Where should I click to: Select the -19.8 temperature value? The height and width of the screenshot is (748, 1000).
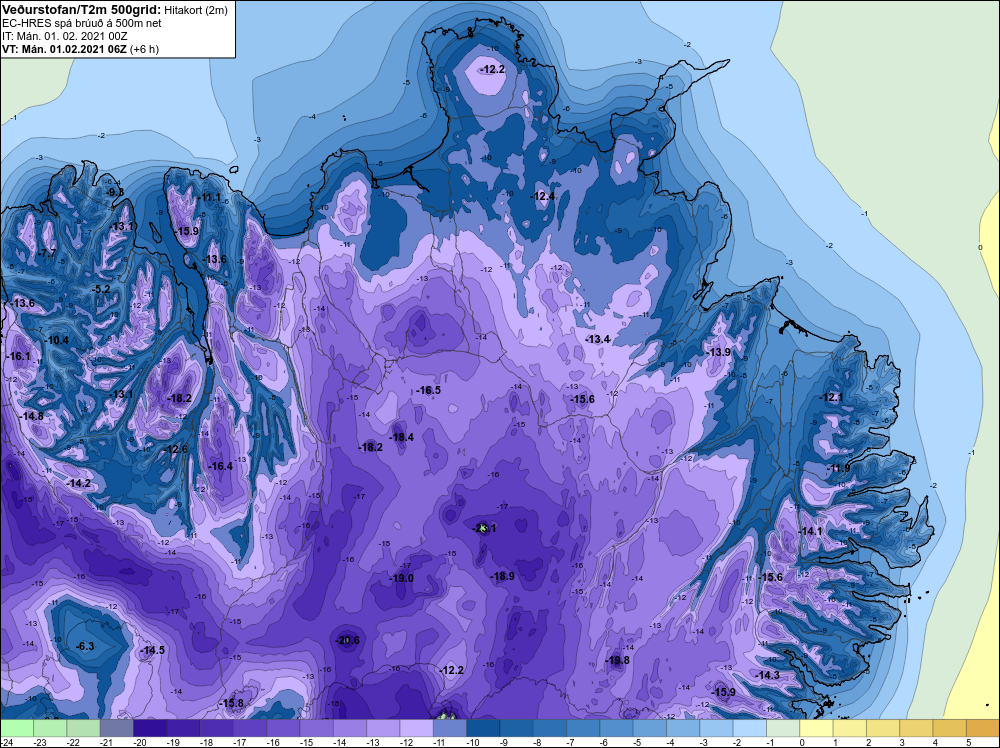click(x=617, y=661)
